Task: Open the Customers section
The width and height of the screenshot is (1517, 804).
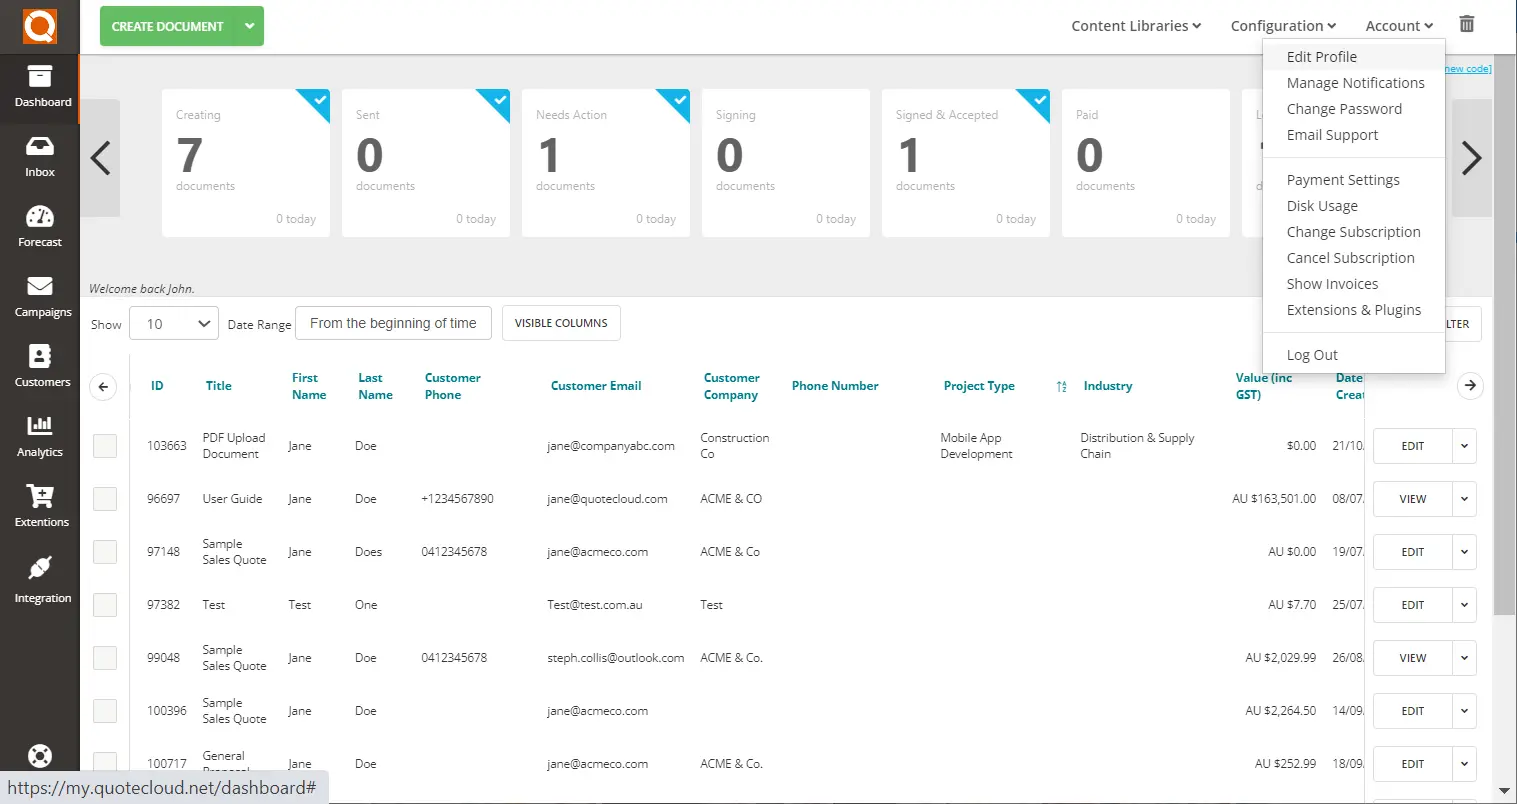Action: [x=40, y=367]
